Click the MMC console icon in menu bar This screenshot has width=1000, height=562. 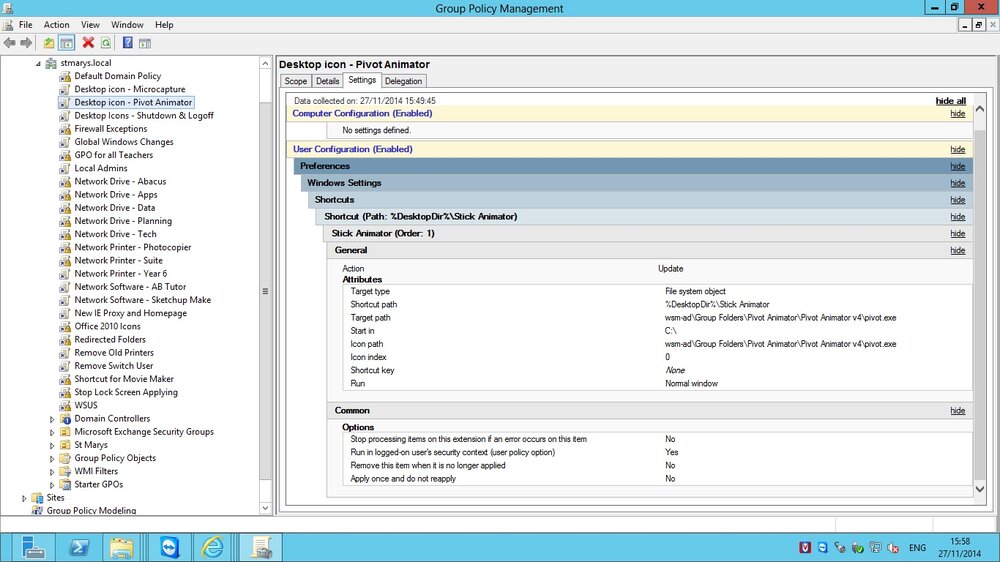[x=8, y=25]
